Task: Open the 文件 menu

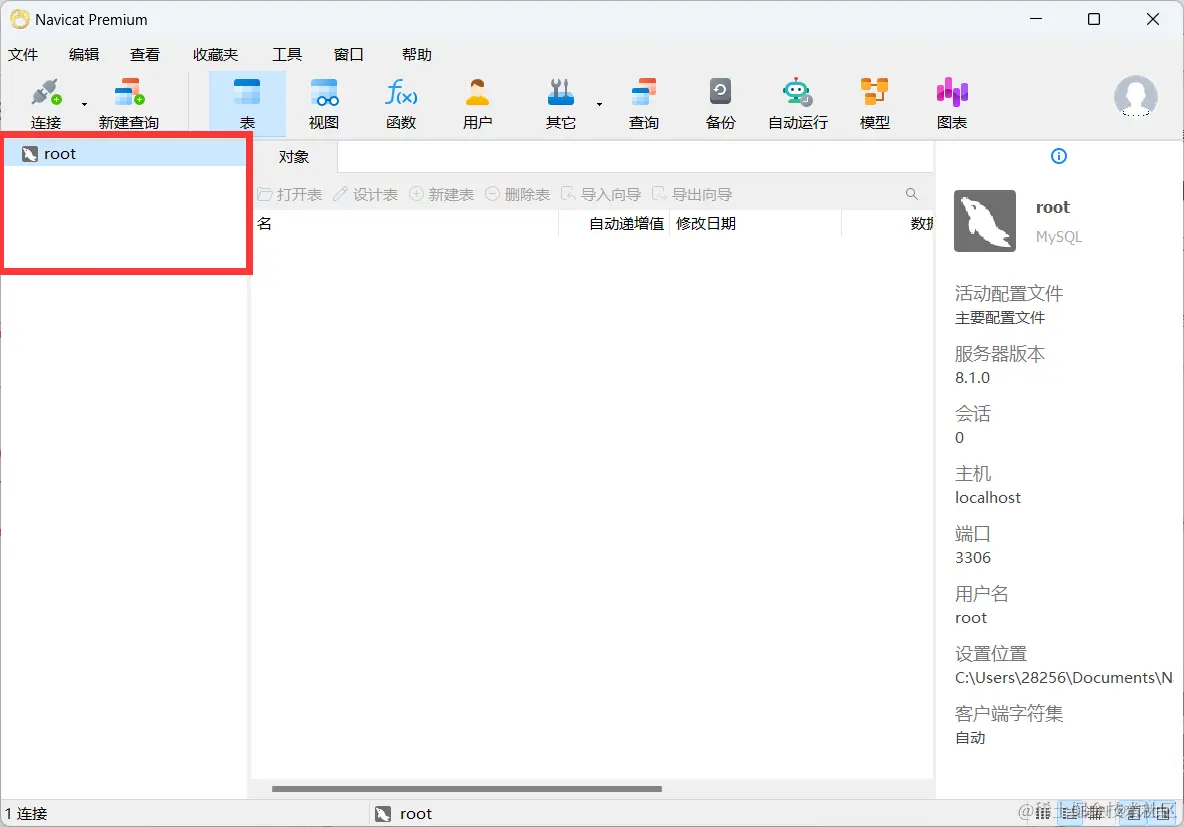Action: pyautogui.click(x=23, y=54)
